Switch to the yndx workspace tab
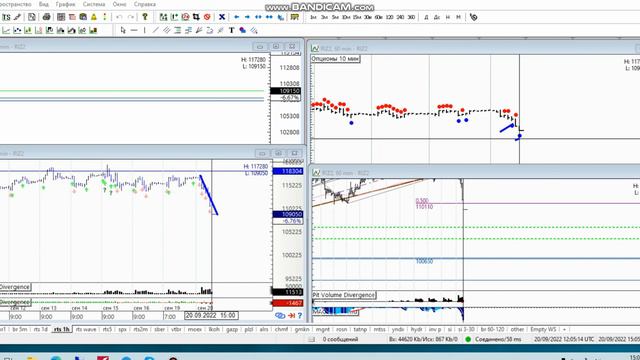Screen dimensions: 640x360 point(398,329)
